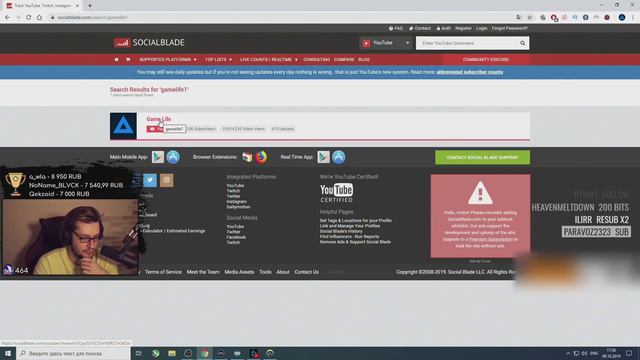The width and height of the screenshot is (640, 360).
Task: Open the Game Life channel result
Action: [x=159, y=119]
